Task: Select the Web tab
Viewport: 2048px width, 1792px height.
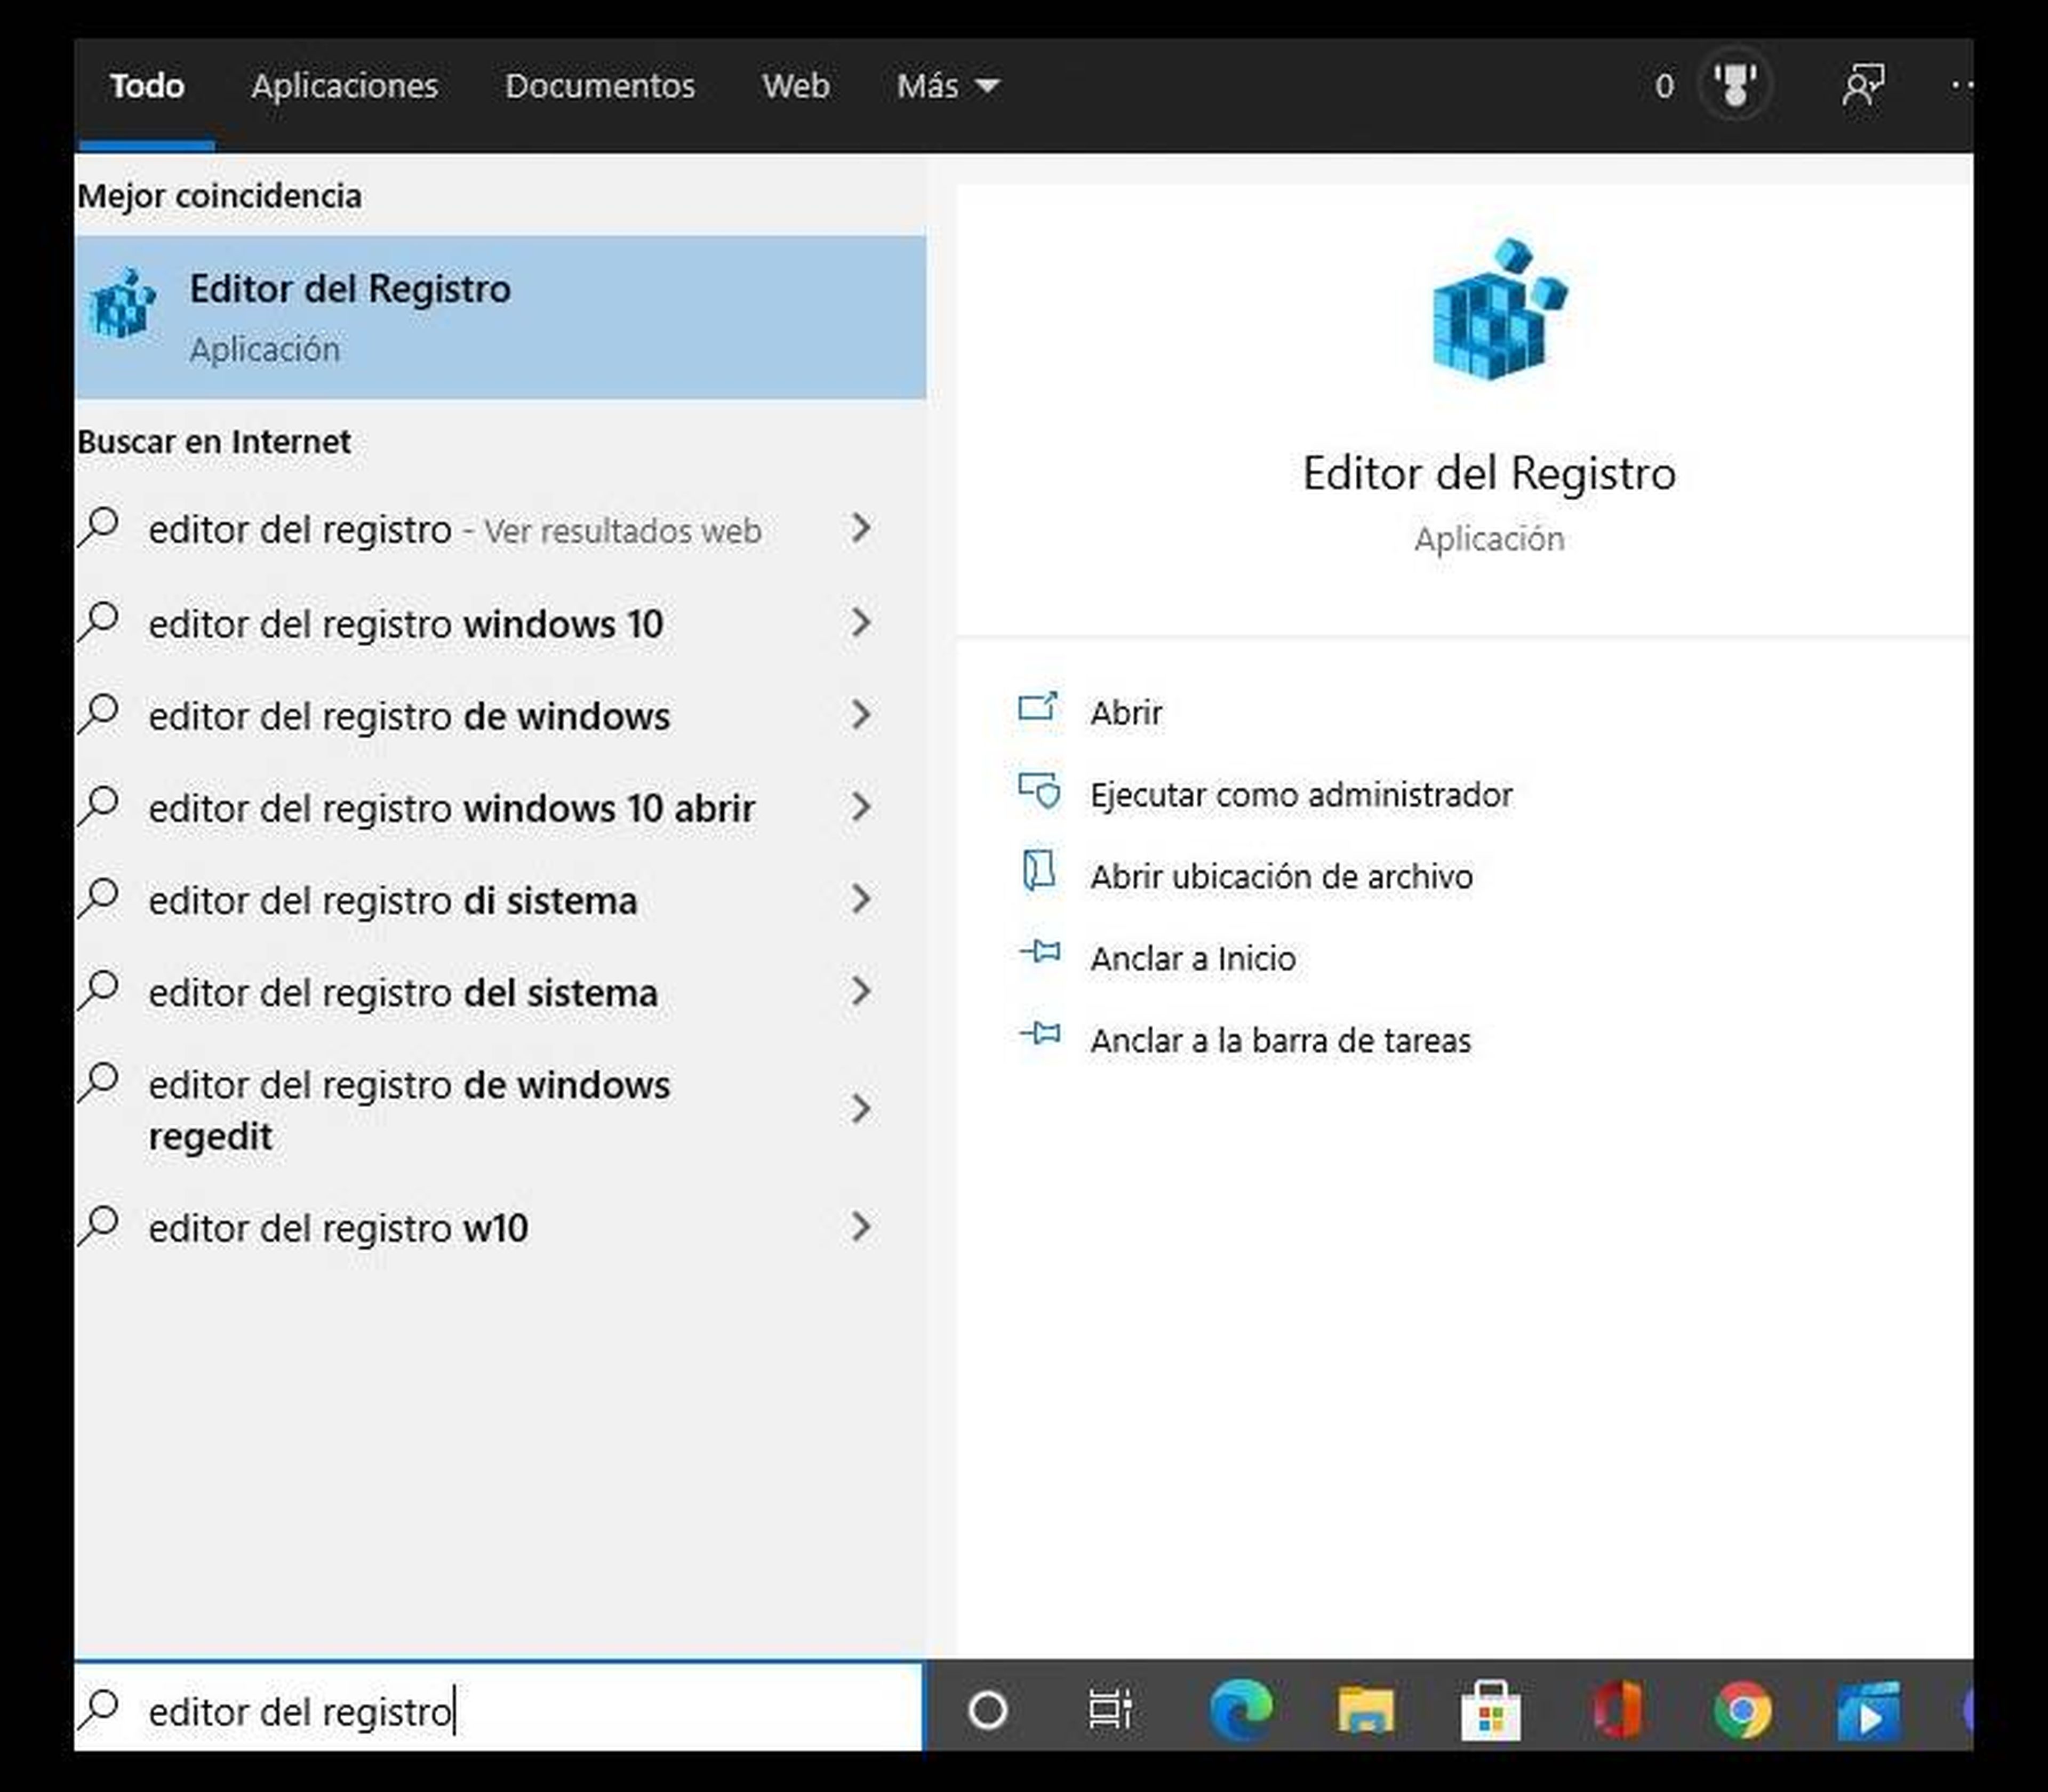Action: click(x=795, y=86)
